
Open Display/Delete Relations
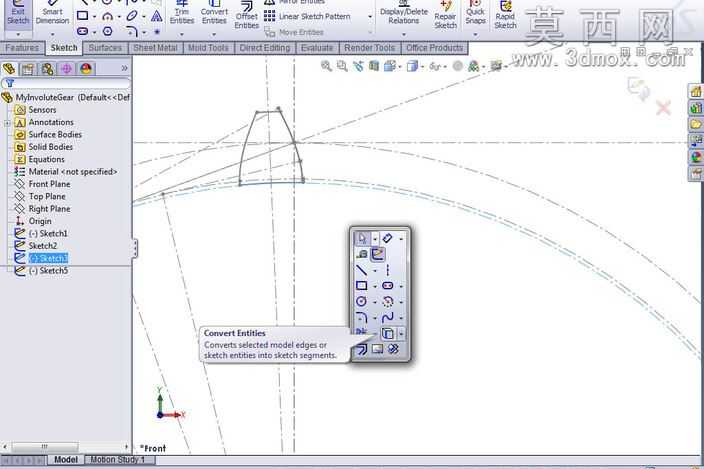(404, 13)
